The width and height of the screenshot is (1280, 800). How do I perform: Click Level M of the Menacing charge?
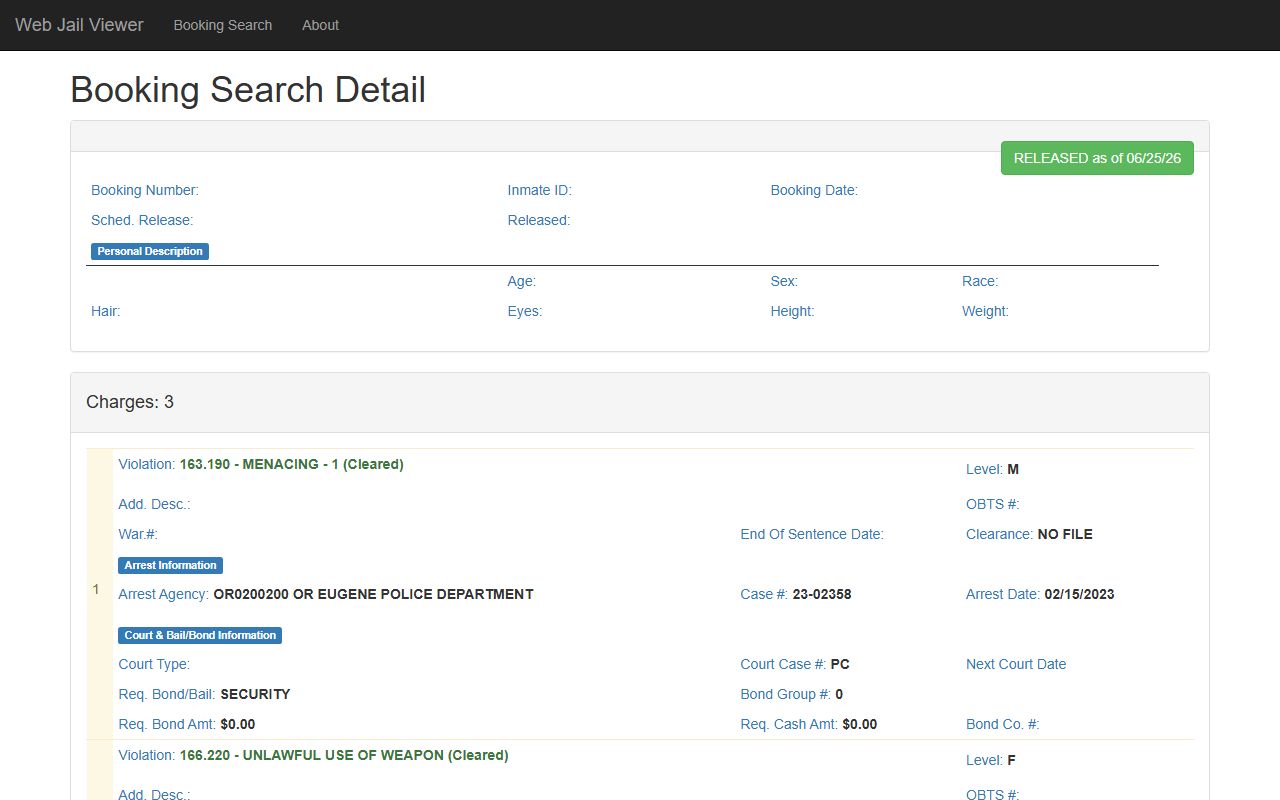(x=1013, y=469)
